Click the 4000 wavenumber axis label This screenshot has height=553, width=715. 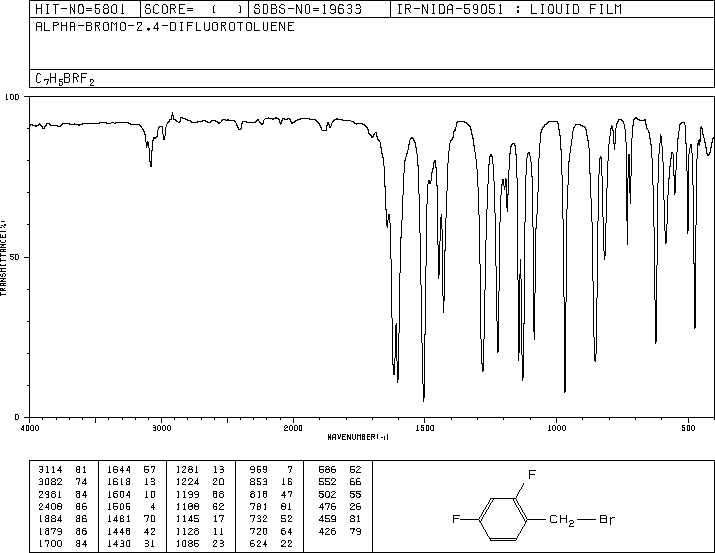30,428
